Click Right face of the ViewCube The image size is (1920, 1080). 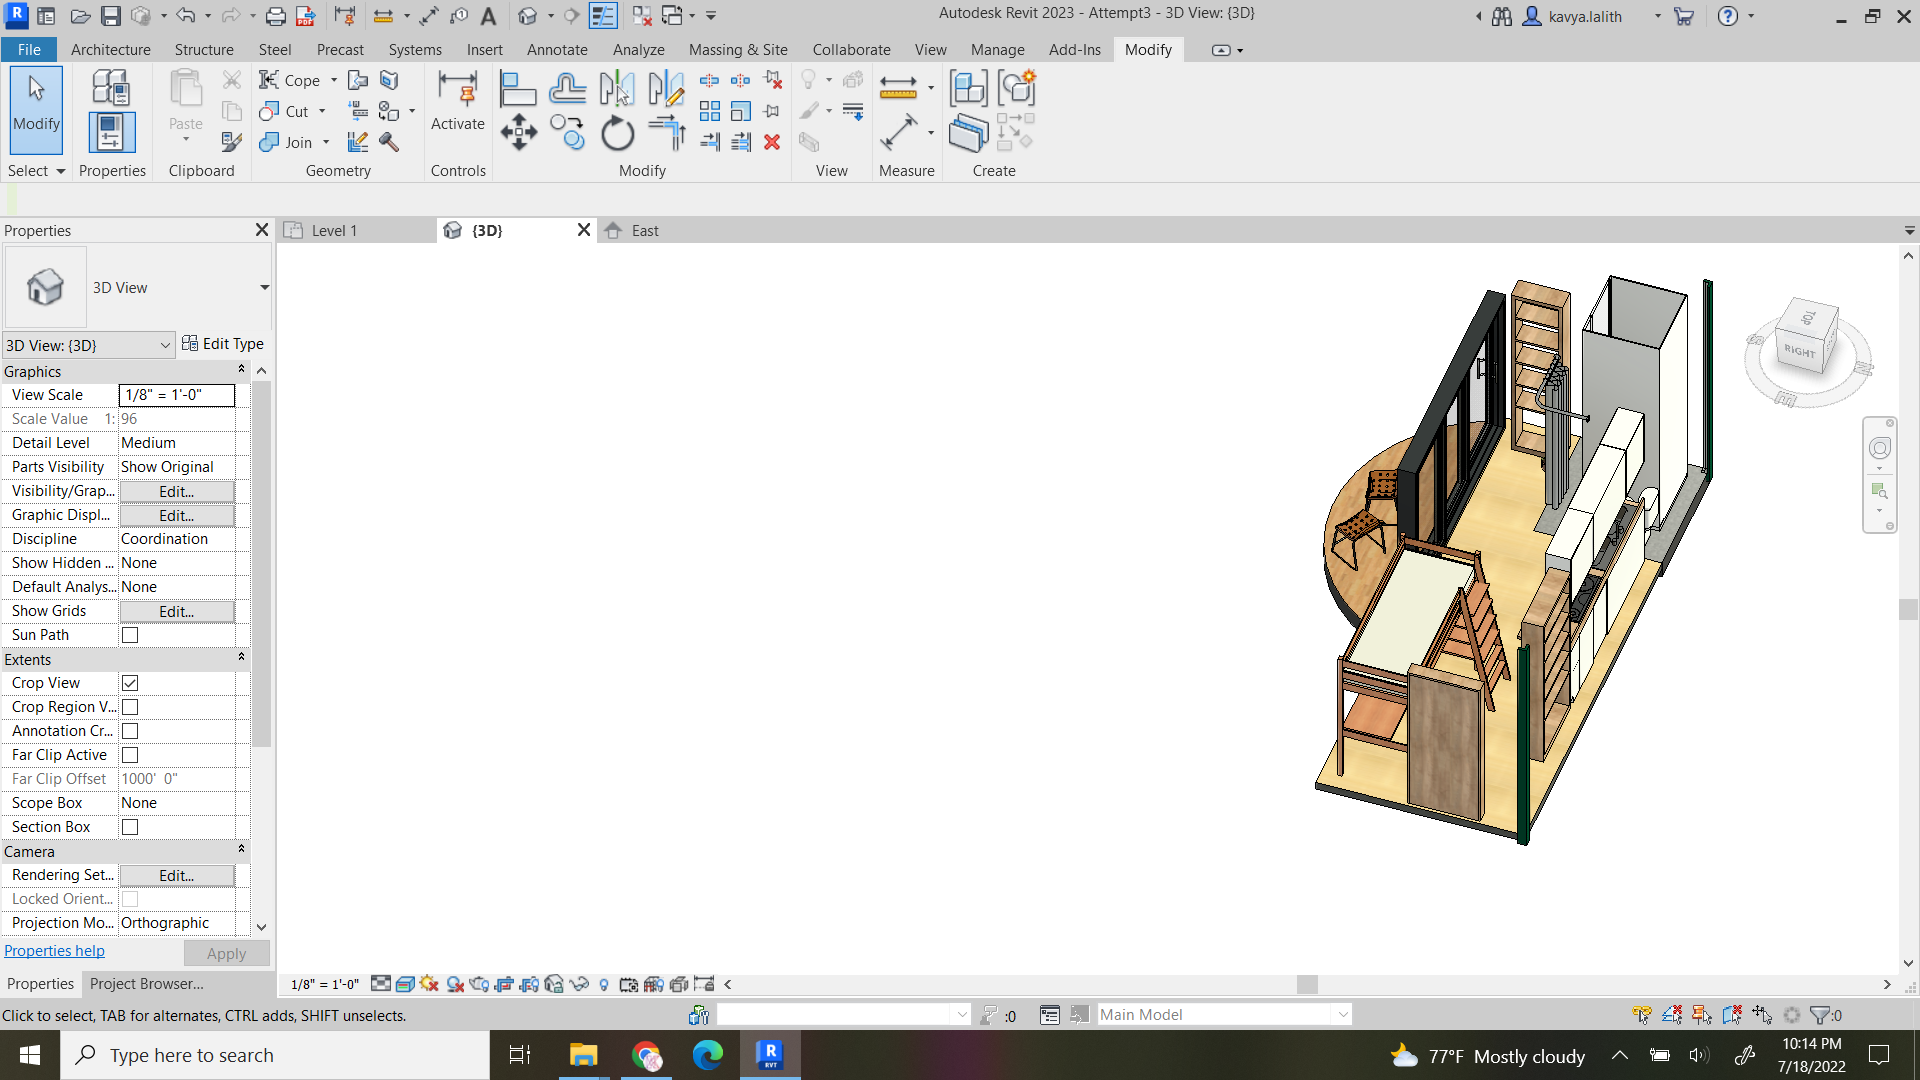pyautogui.click(x=1800, y=351)
